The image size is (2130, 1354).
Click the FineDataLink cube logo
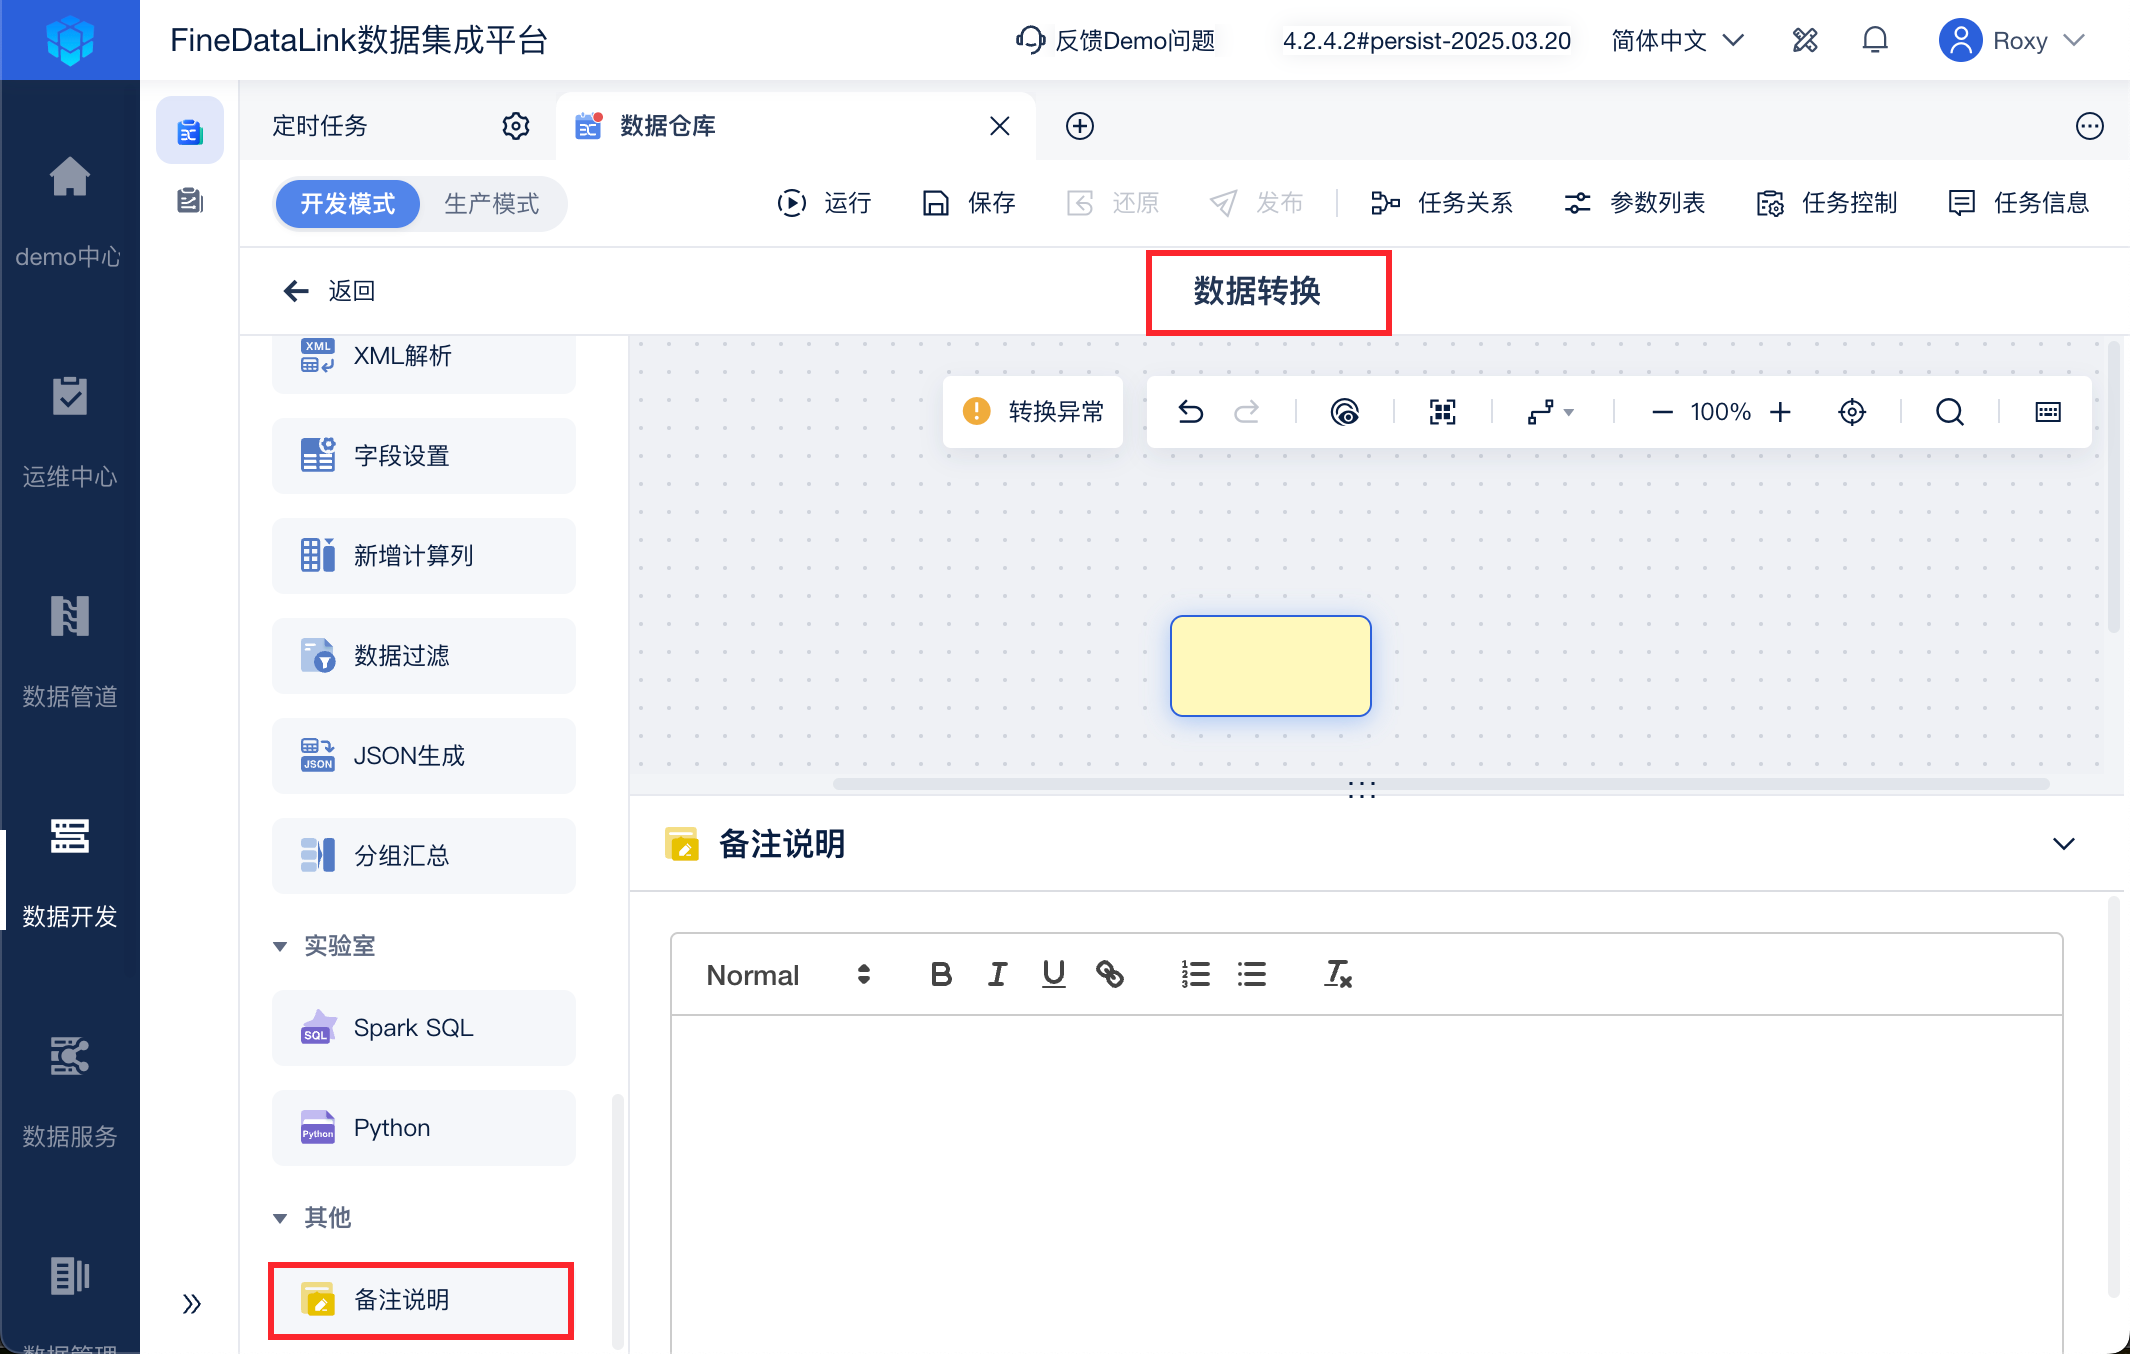[69, 40]
